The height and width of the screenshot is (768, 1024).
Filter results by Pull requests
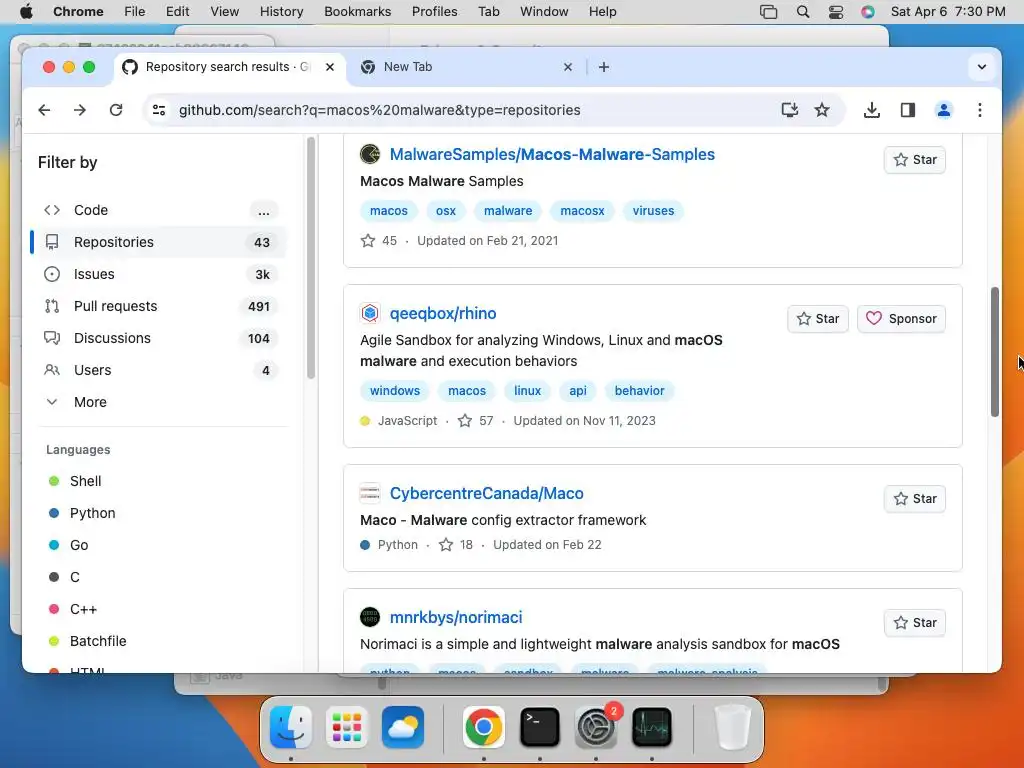coord(160,306)
